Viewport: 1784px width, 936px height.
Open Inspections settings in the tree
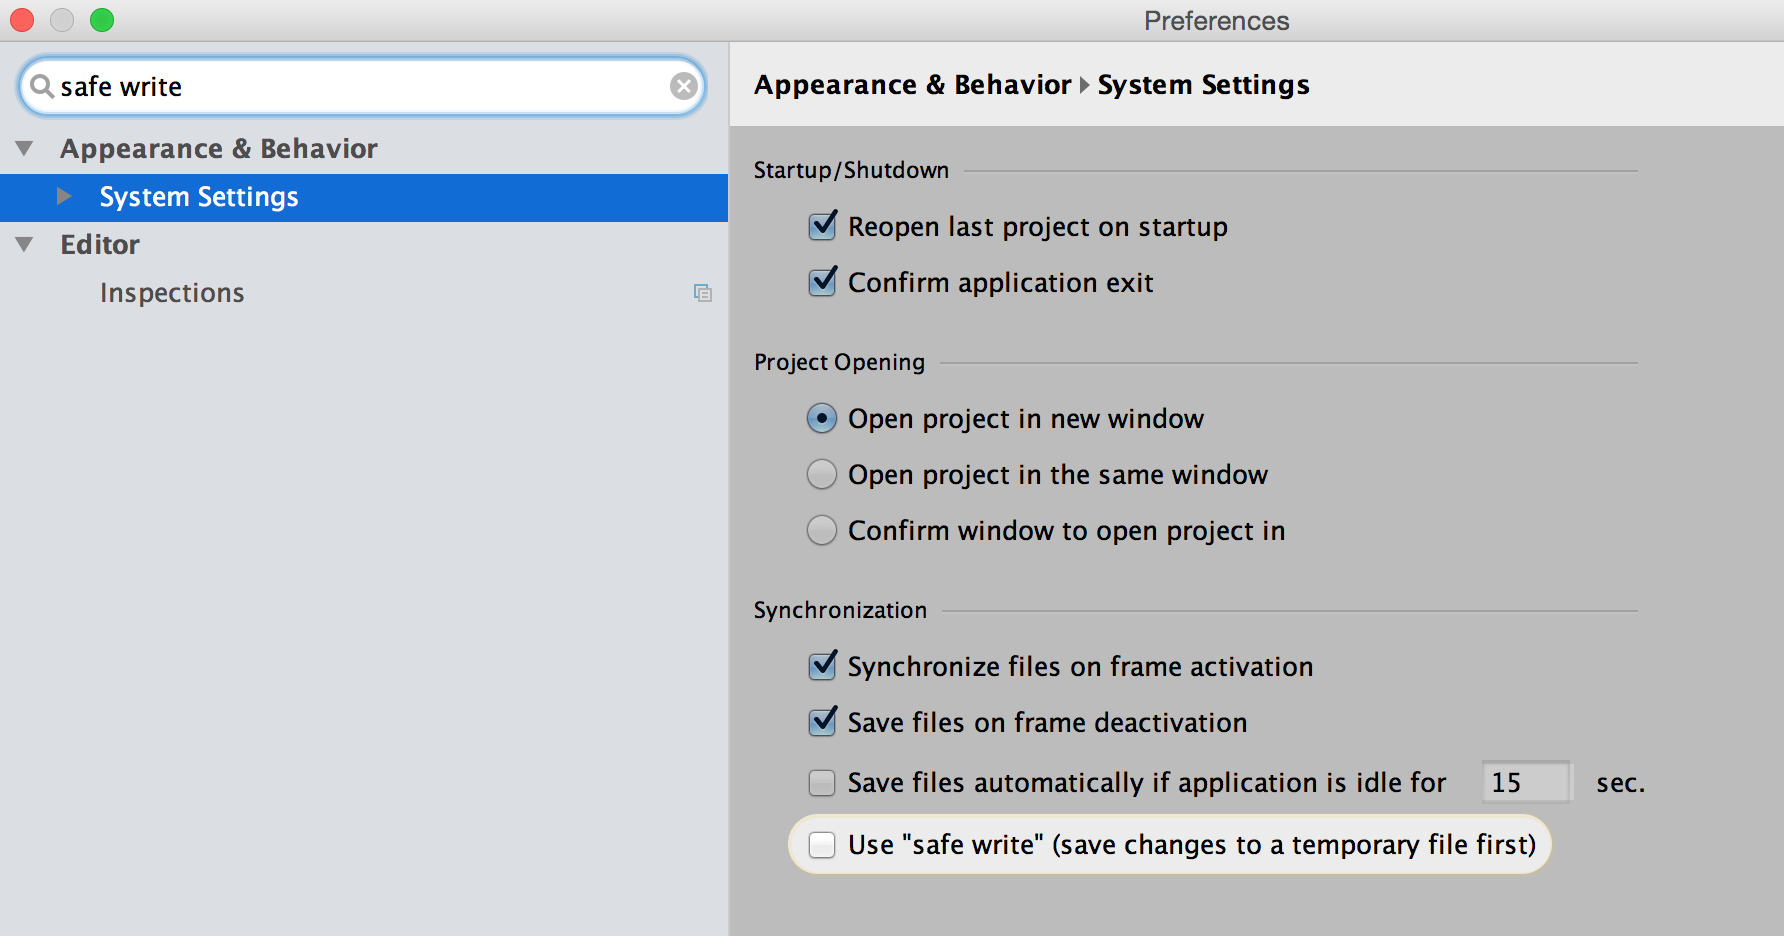[x=172, y=293]
